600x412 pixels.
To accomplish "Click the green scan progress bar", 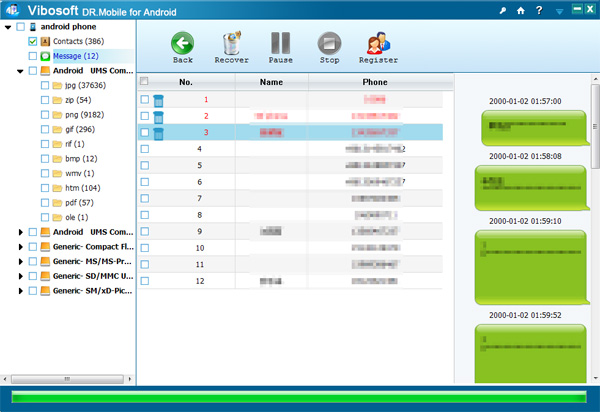I will point(299,397).
